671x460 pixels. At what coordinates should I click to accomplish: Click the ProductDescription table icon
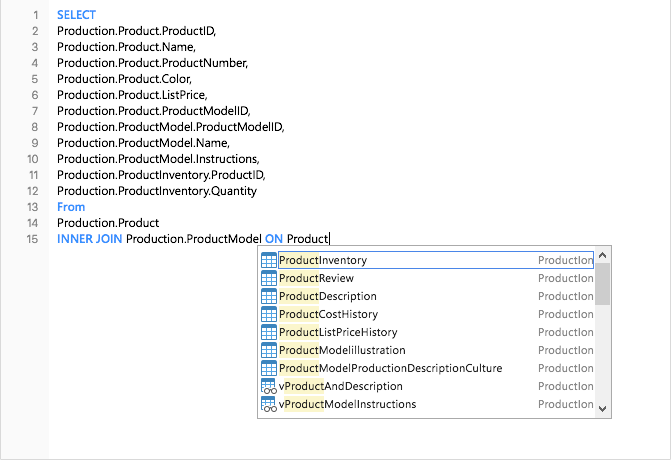pos(268,296)
